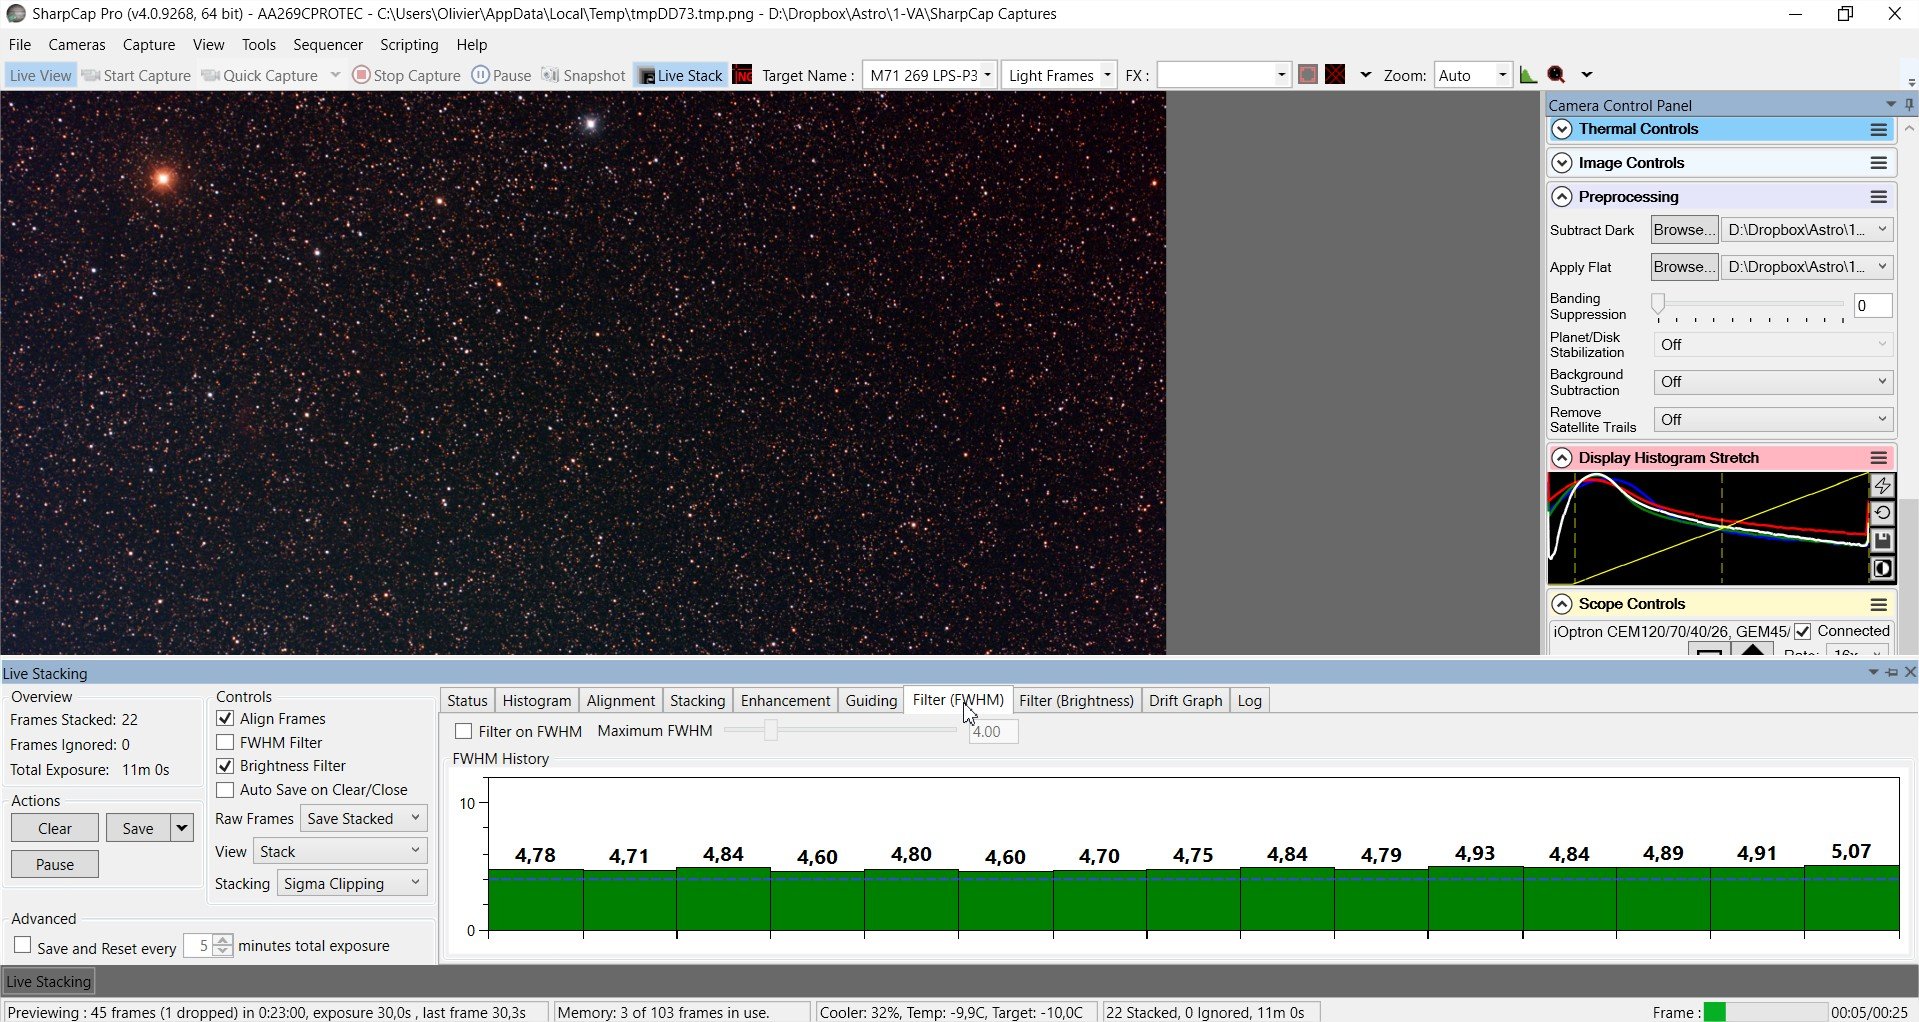This screenshot has height=1022, width=1919.
Task: Check the Save and Reset every option
Action: pyautogui.click(x=23, y=945)
